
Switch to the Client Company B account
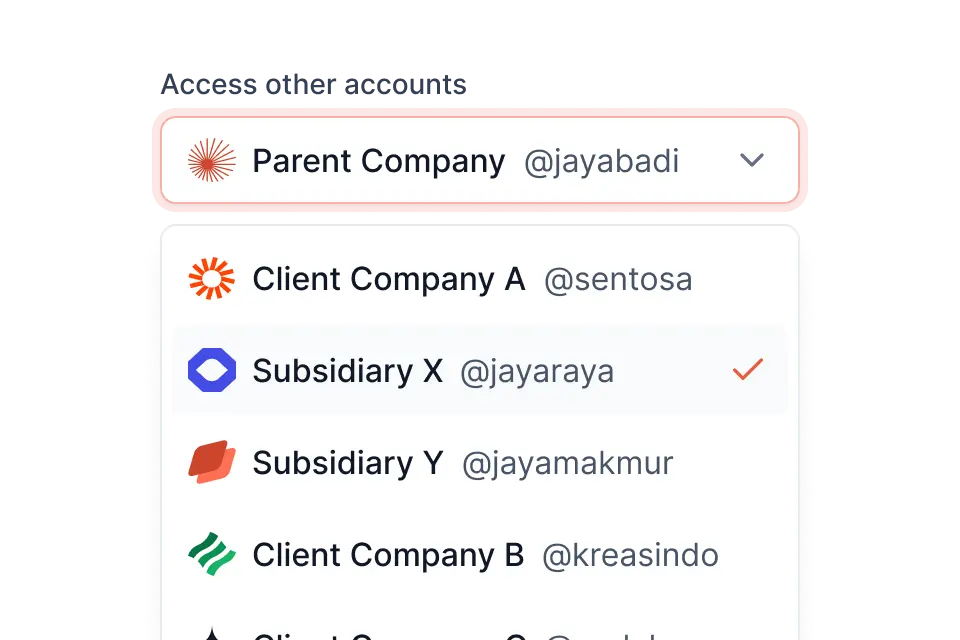click(420, 554)
